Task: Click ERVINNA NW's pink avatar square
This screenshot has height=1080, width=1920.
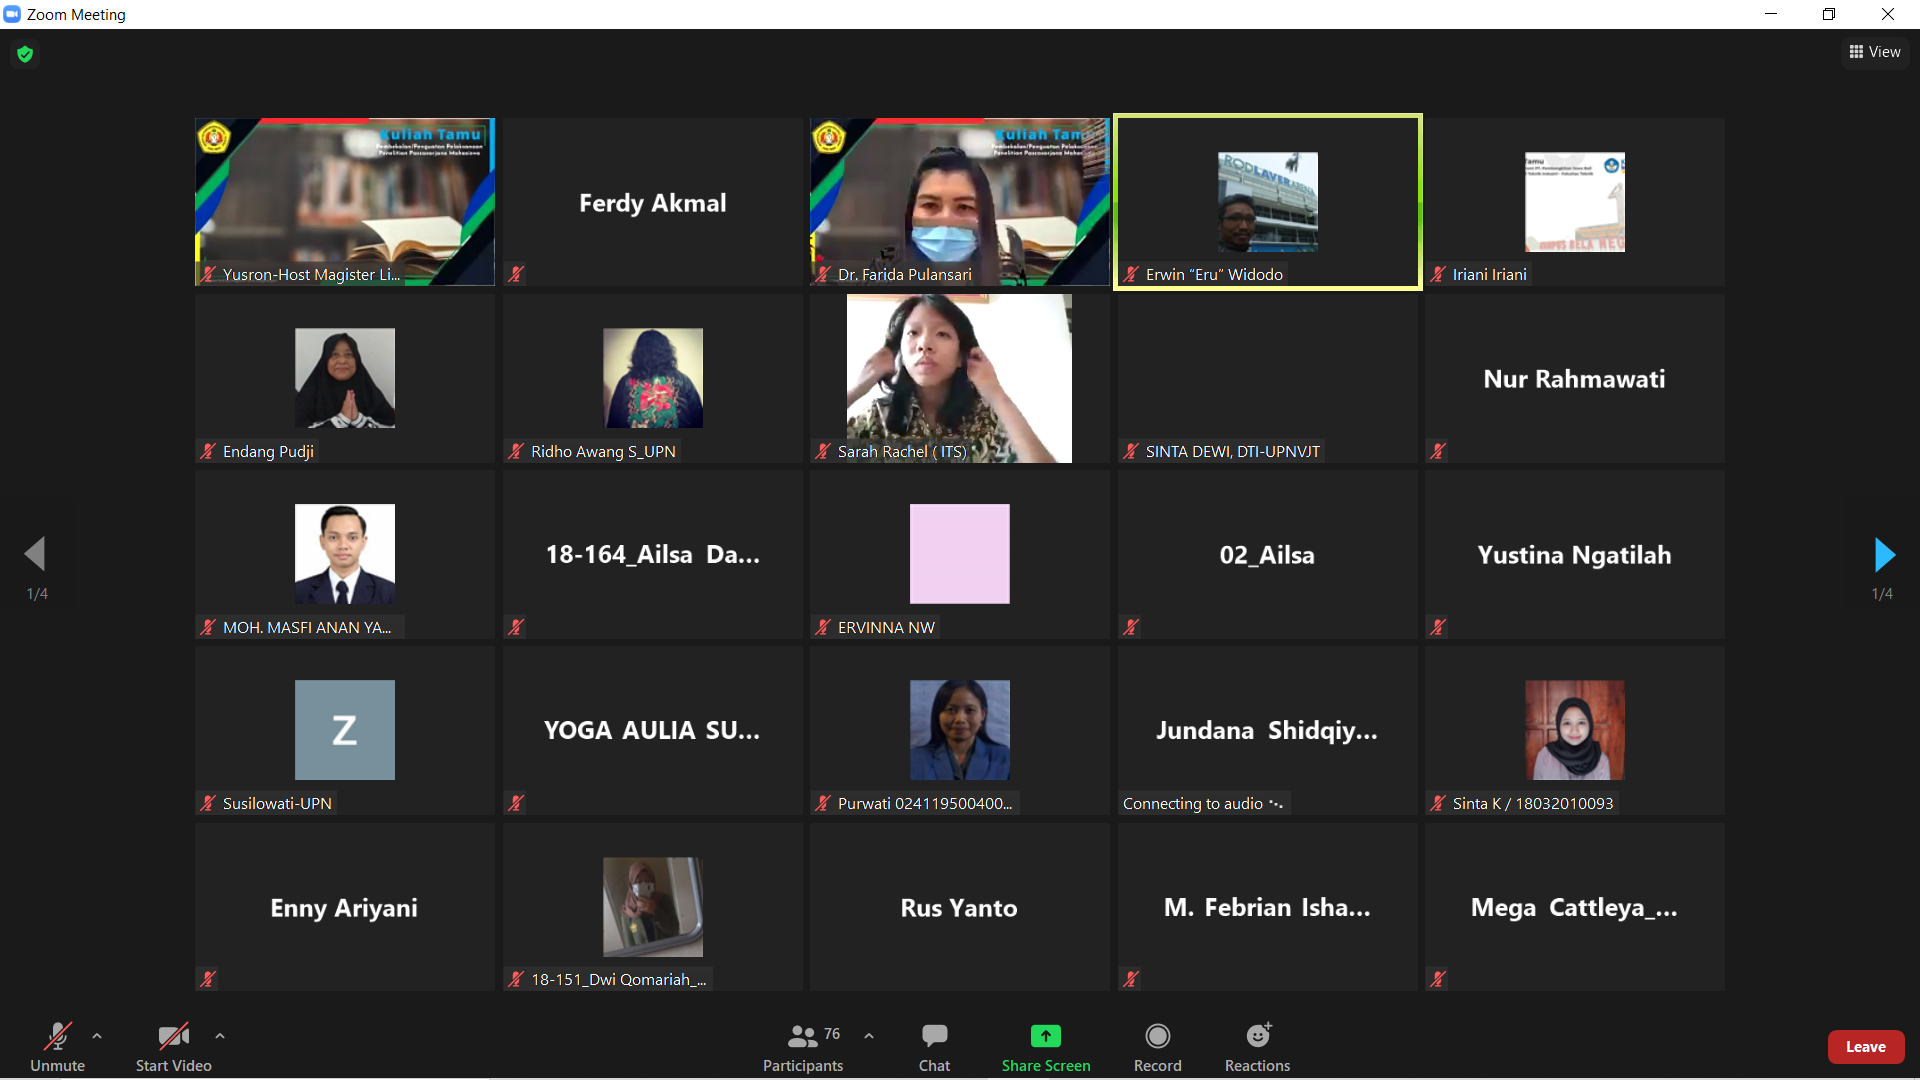Action: pos(959,554)
